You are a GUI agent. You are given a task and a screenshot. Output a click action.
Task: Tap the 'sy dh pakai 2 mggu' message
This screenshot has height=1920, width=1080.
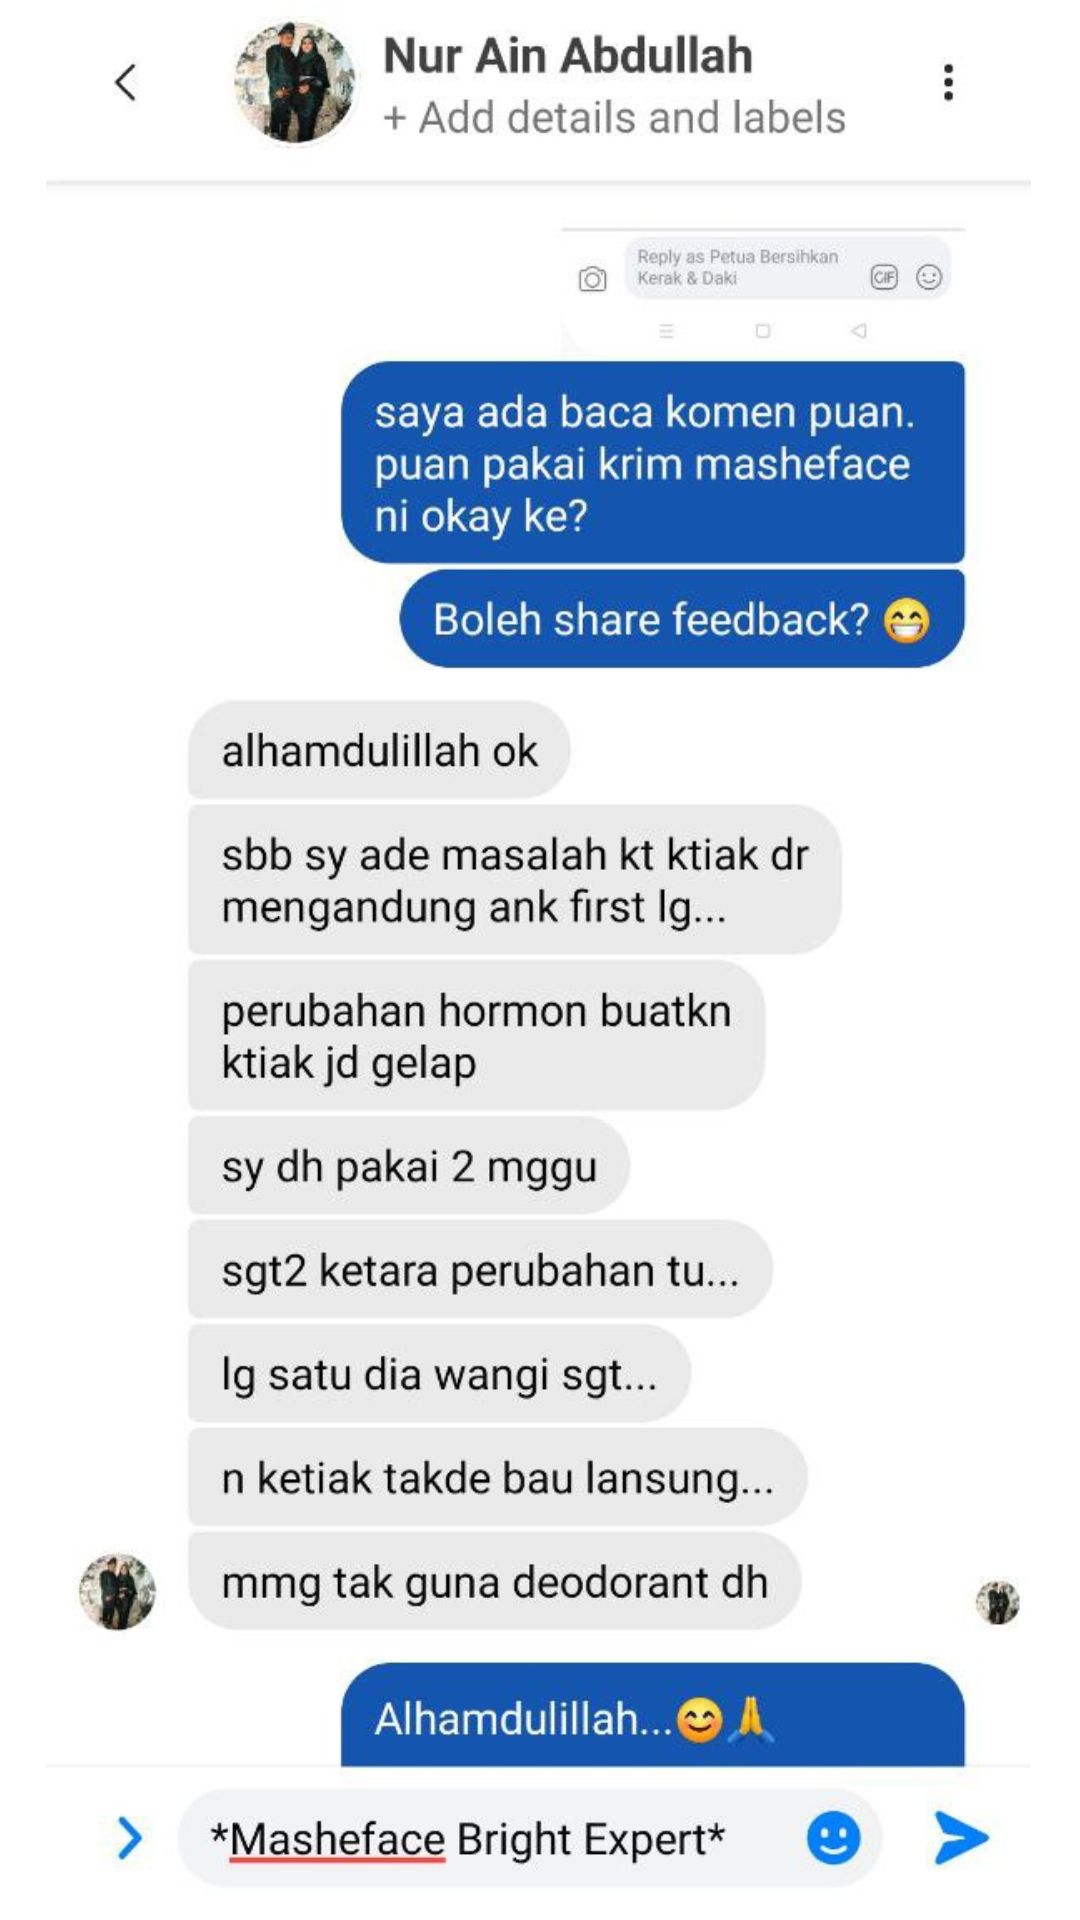tap(409, 1166)
